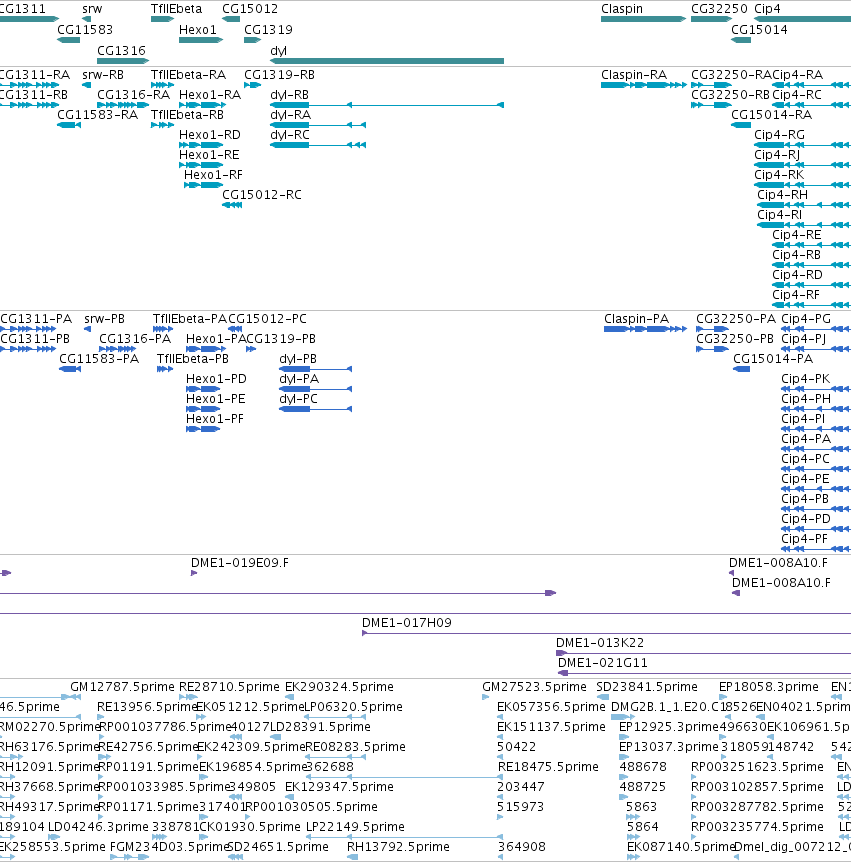Screen dimensions: 851x862
Task: Select the dyl-RC transcript label
Action: [290, 135]
